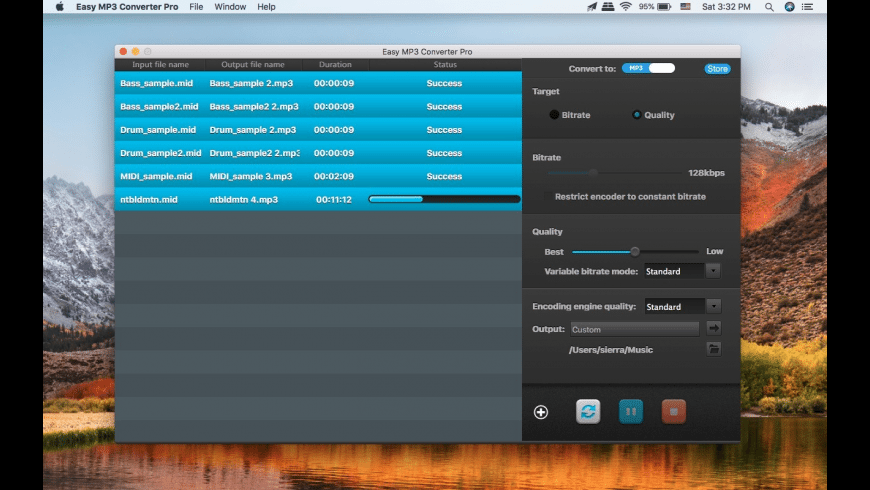This screenshot has width=870, height=490.
Task: Click the Wi-Fi icon in the menu bar
Action: 626,7
